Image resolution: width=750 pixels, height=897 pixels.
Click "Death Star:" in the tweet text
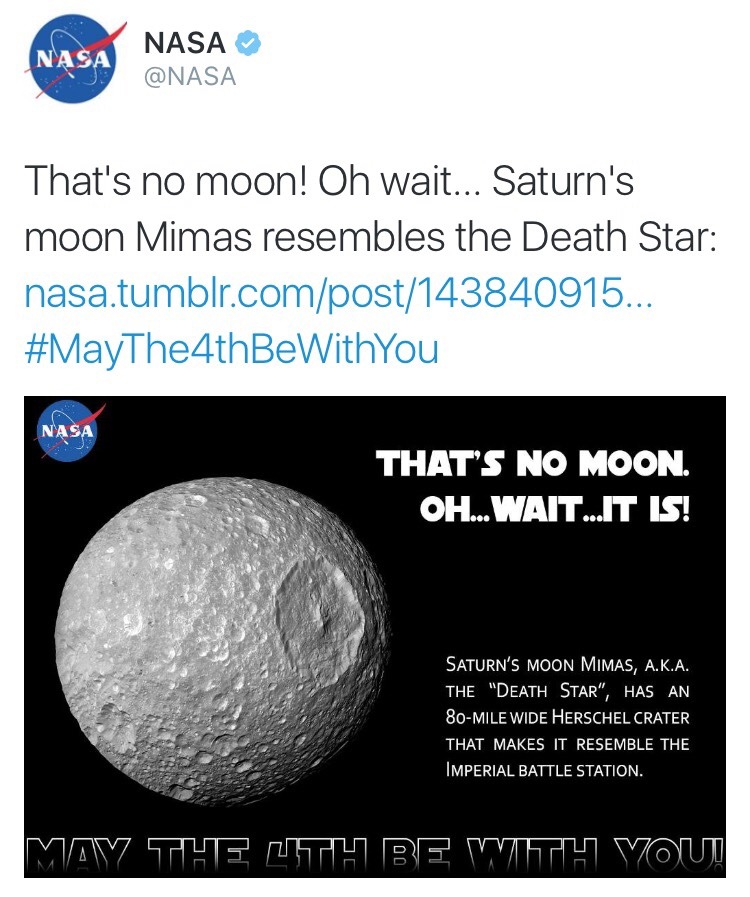pyautogui.click(x=631, y=238)
